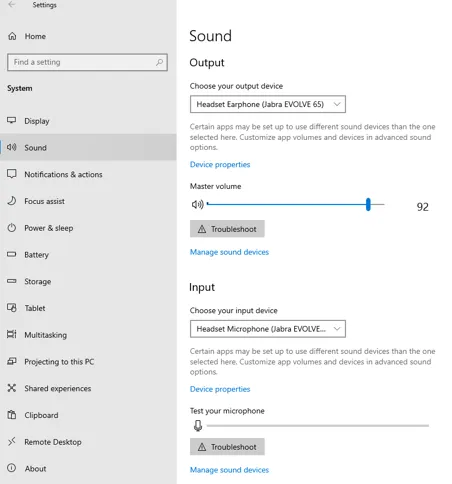
Task: Click the master volume value 92
Action: pyautogui.click(x=422, y=207)
